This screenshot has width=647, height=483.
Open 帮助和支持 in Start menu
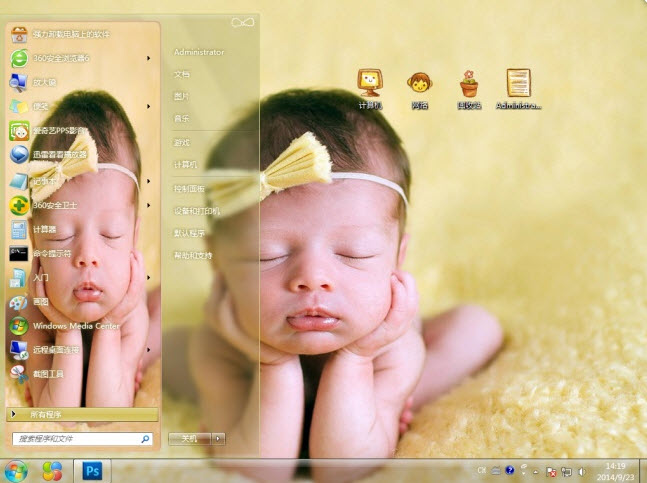click(x=193, y=255)
